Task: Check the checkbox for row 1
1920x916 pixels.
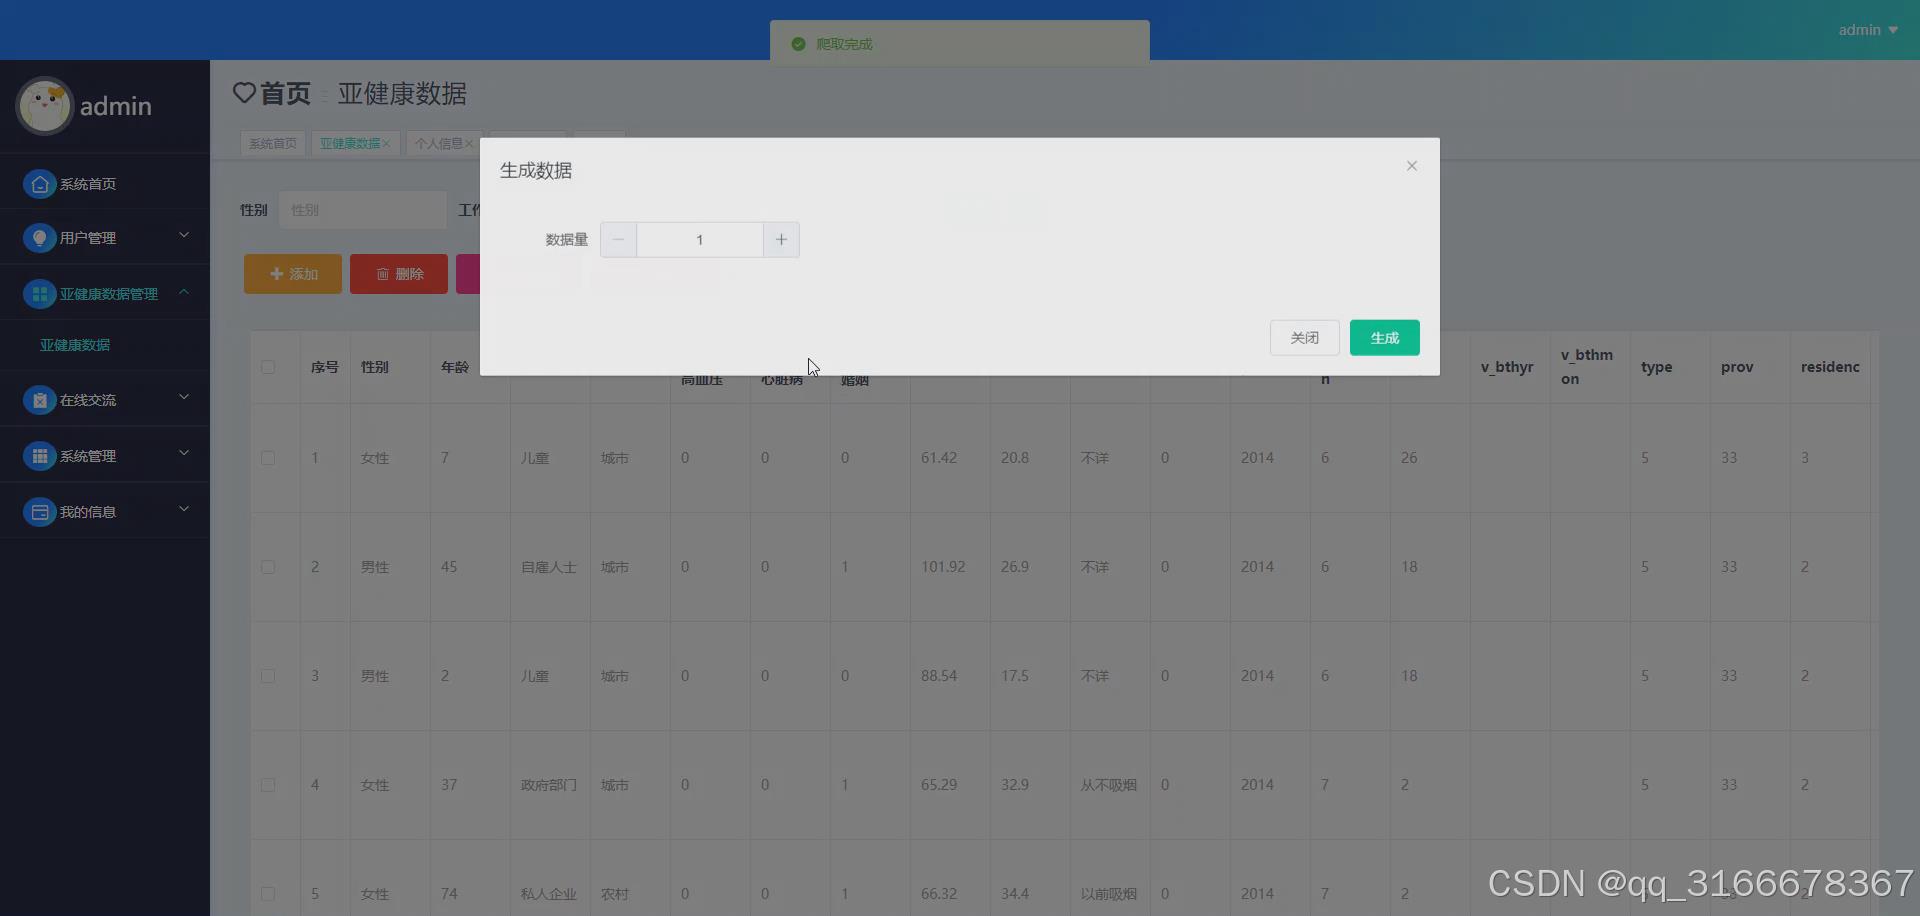Action: coord(268,458)
